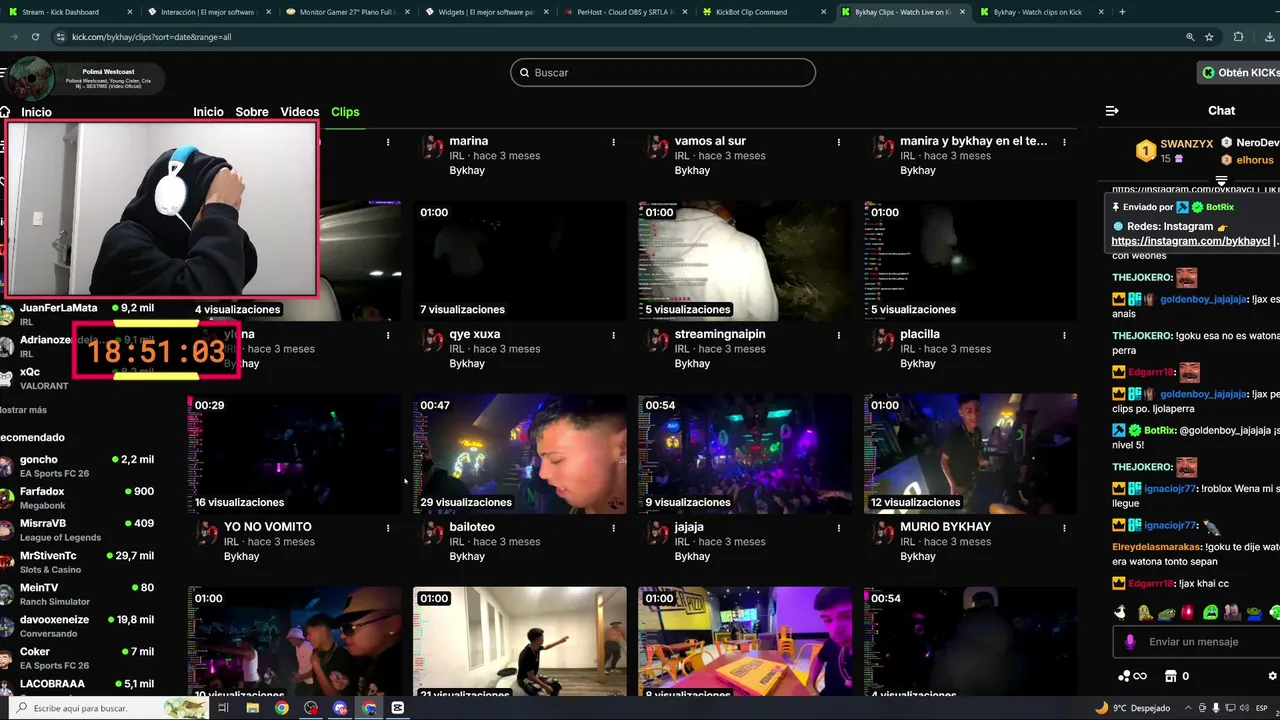Open pinned Instagram link in chat
The image size is (1280, 720).
1190,241
